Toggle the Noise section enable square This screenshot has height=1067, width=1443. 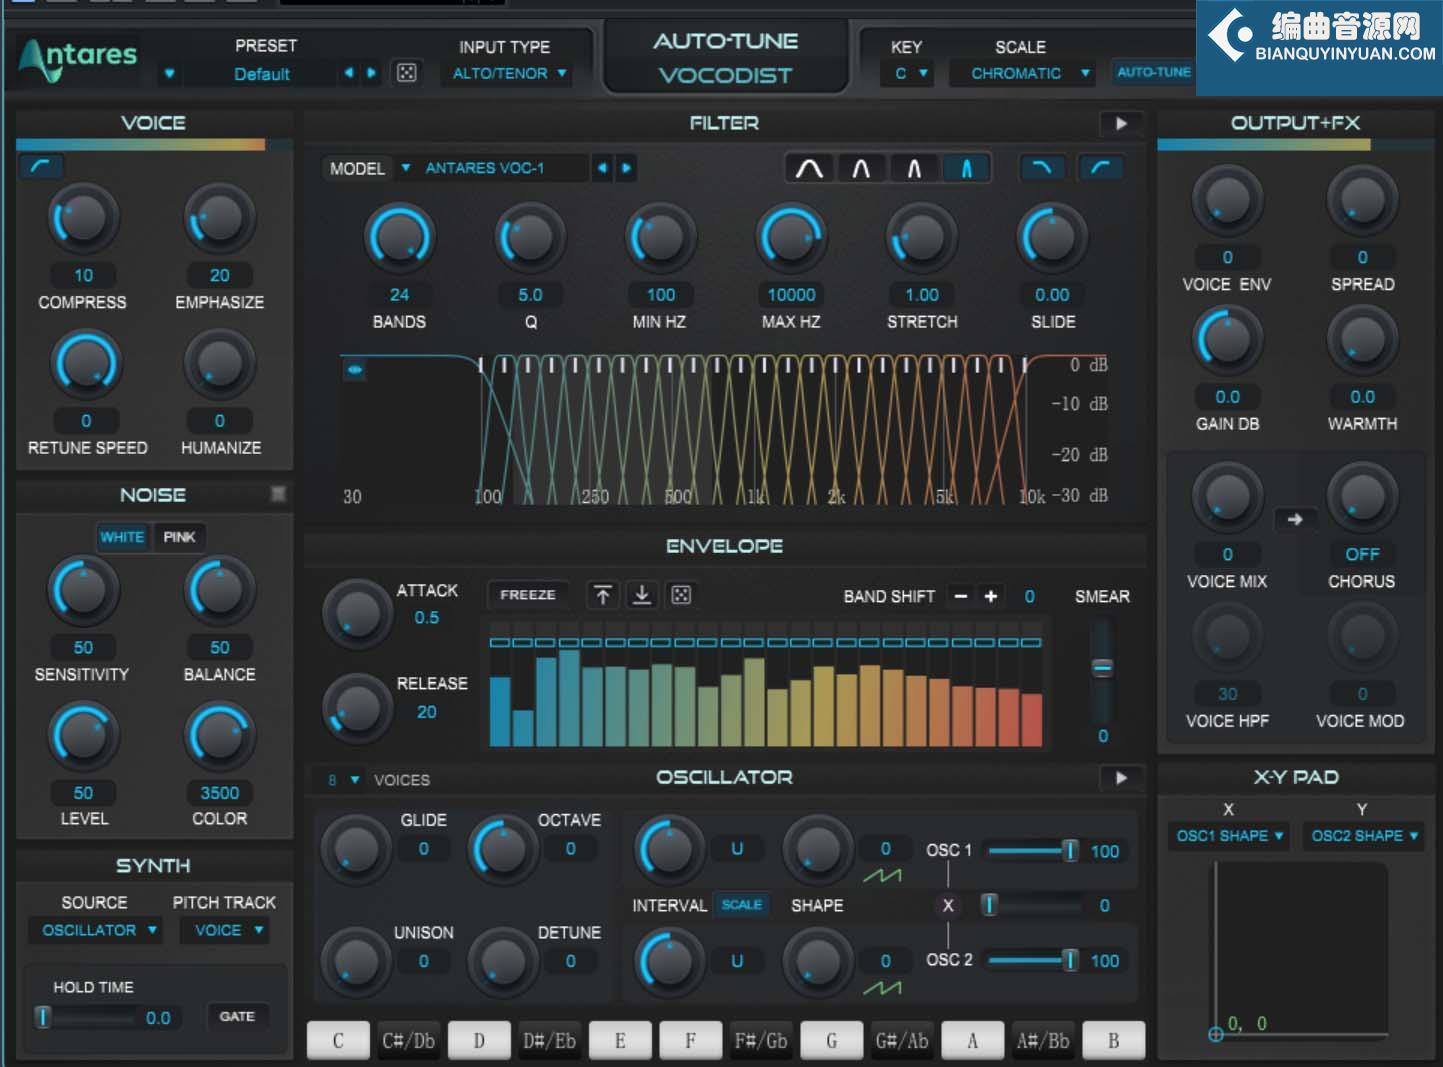[x=278, y=493]
